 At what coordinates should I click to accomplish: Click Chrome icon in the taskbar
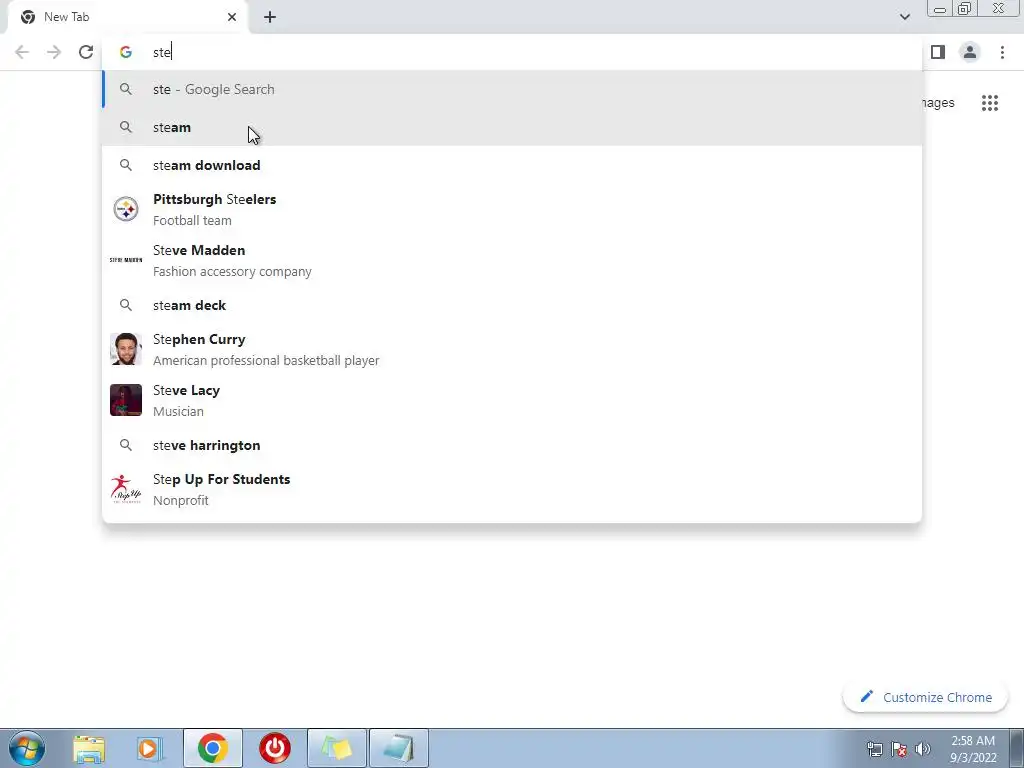click(213, 748)
